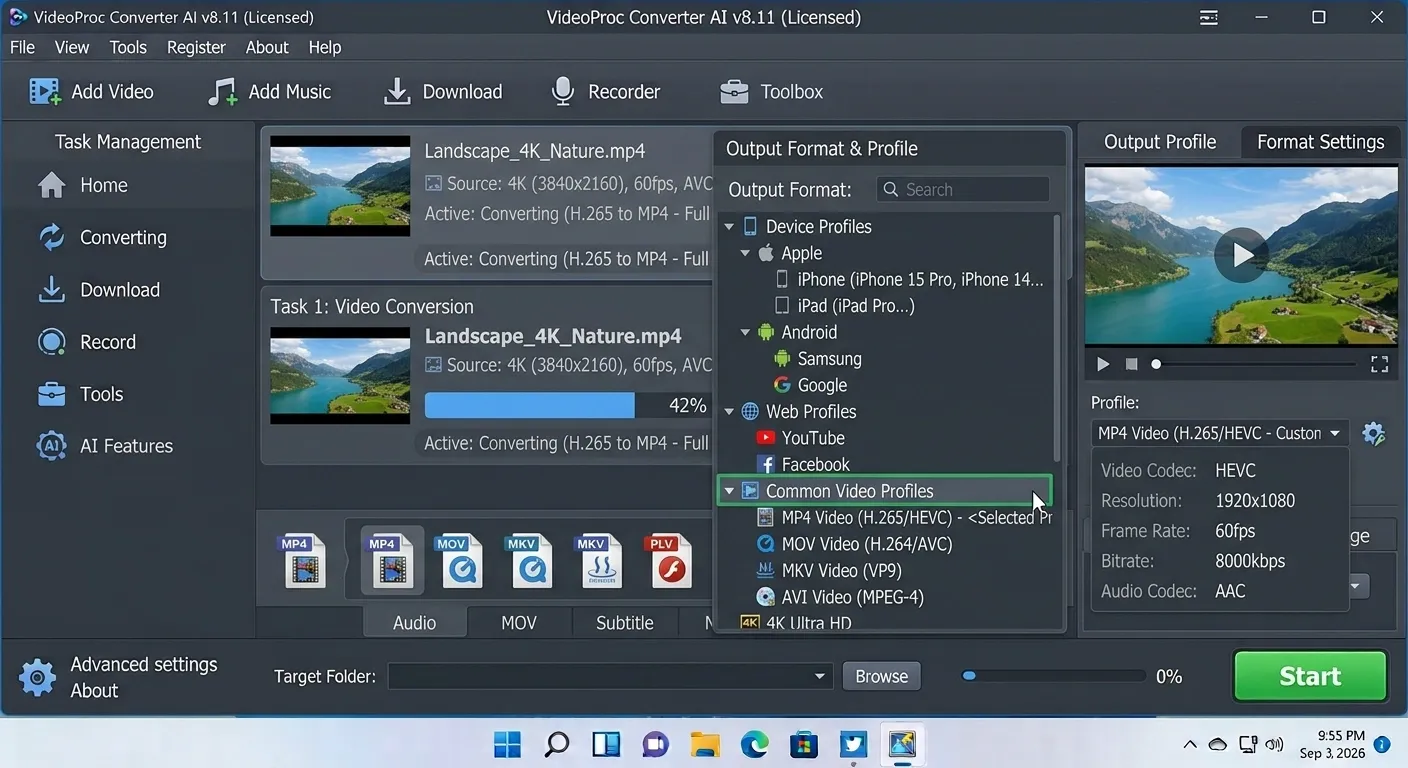The height and width of the screenshot is (768, 1408).
Task: Select the 4K Ultra HD entry
Action: click(x=796, y=623)
